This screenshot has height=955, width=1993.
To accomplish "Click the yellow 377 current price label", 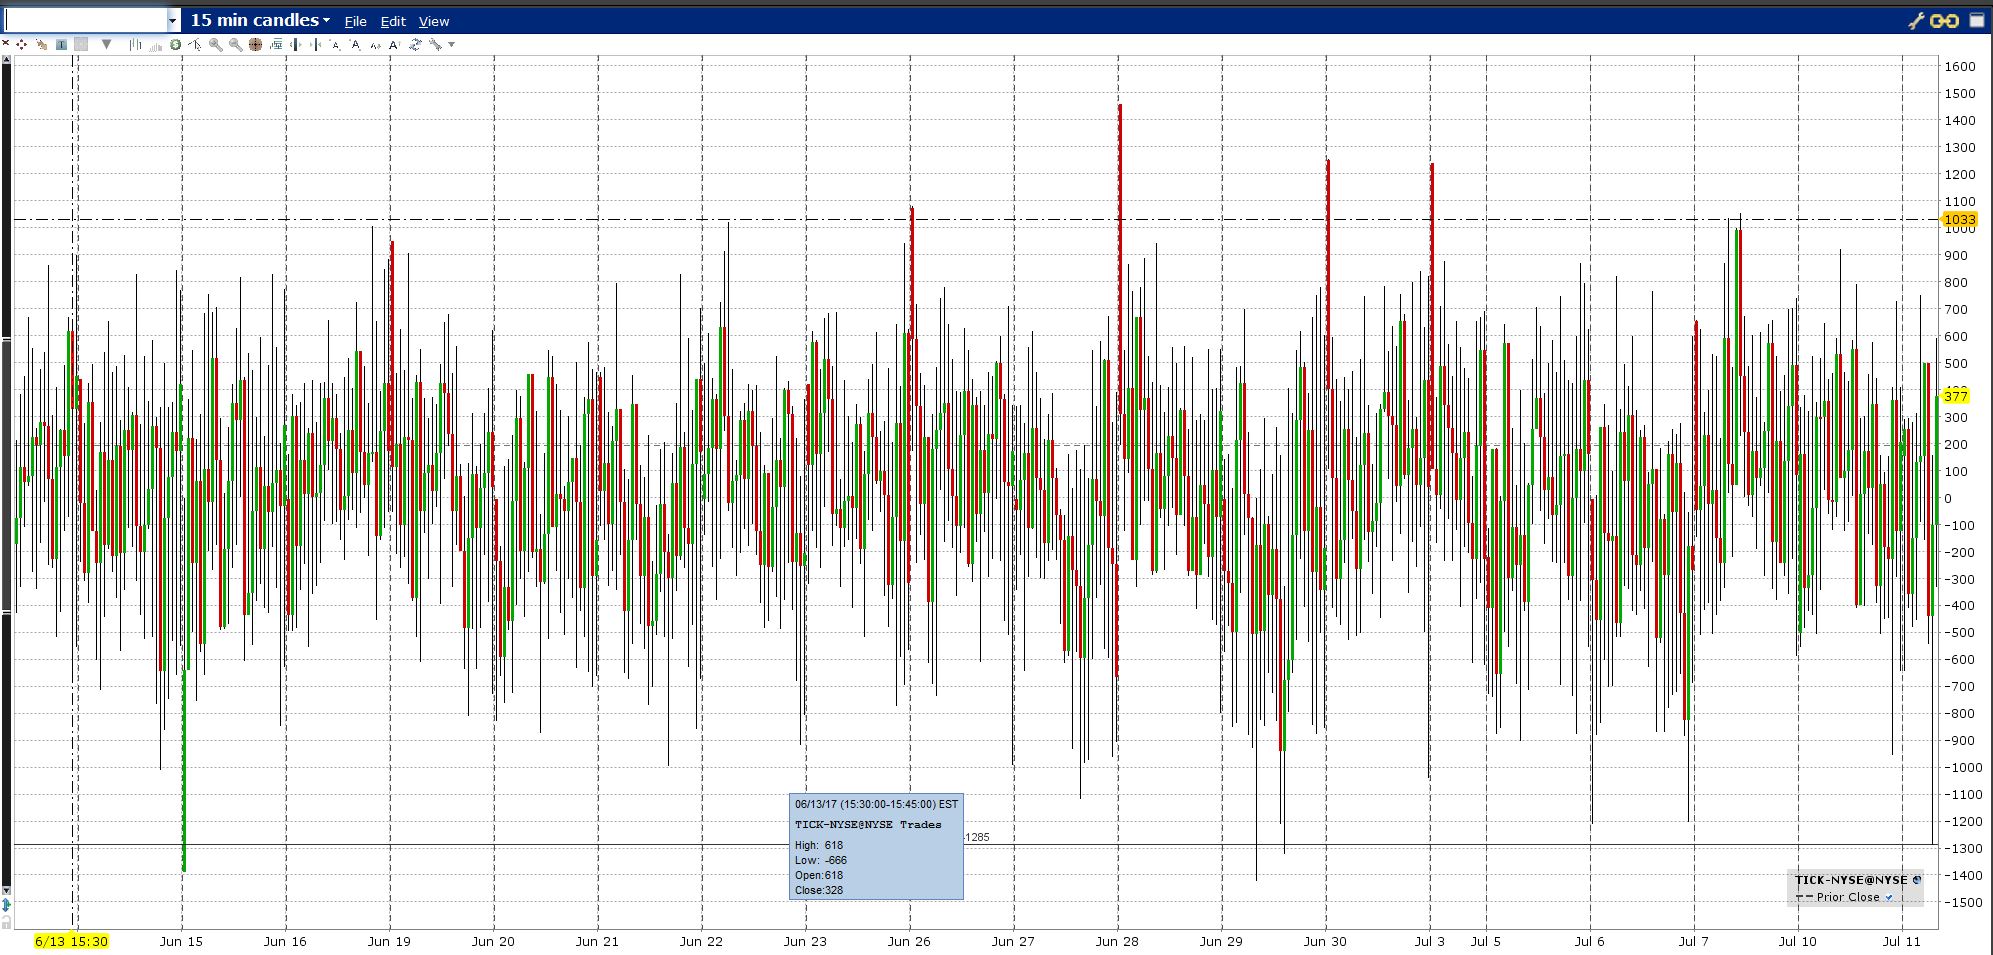I will (1955, 396).
